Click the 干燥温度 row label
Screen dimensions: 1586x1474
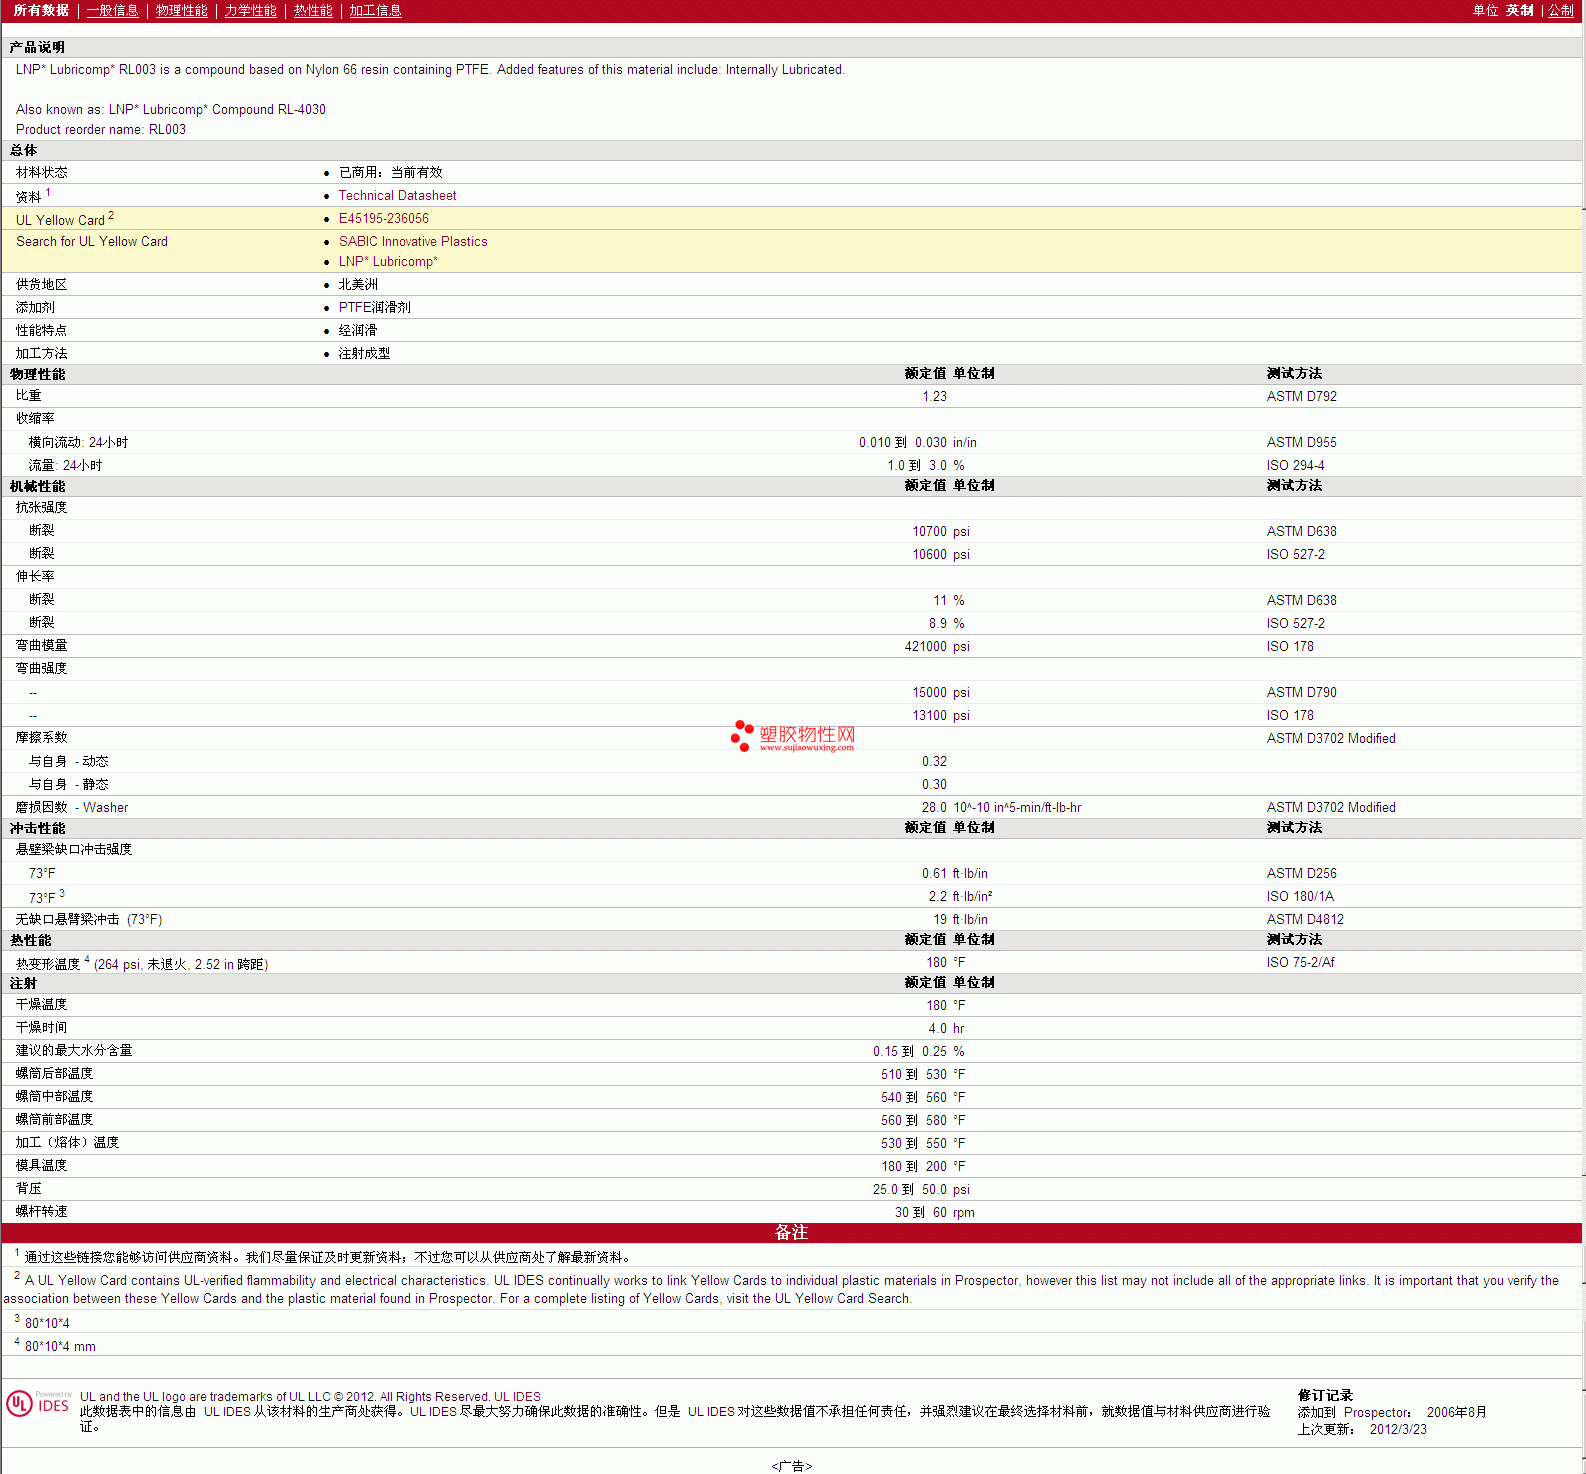pos(41,1005)
